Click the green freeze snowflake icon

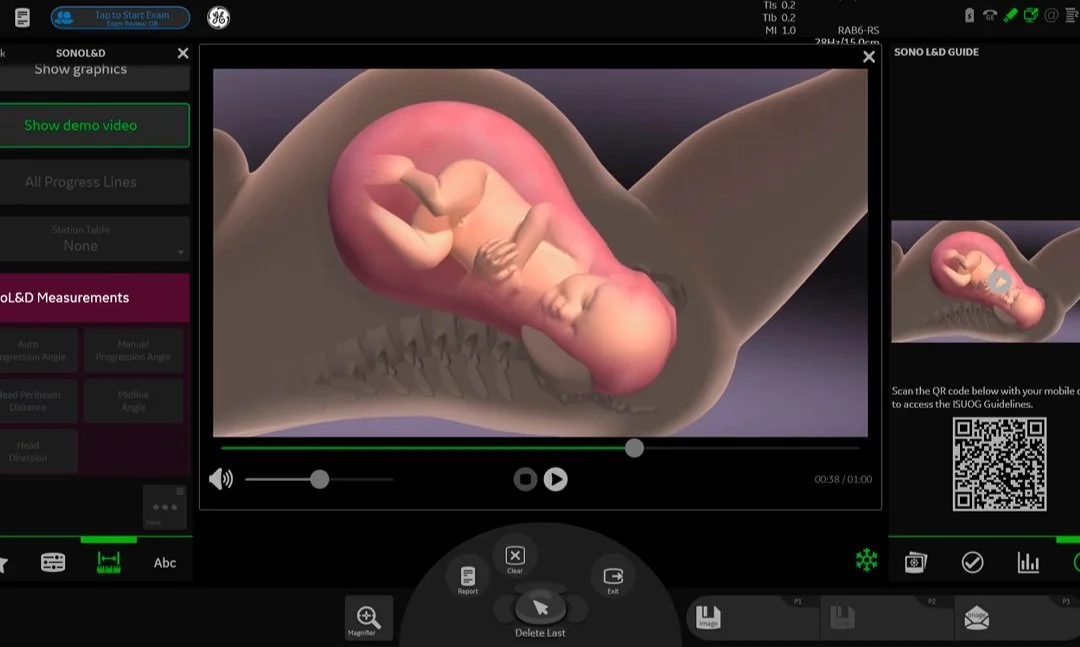tap(866, 560)
